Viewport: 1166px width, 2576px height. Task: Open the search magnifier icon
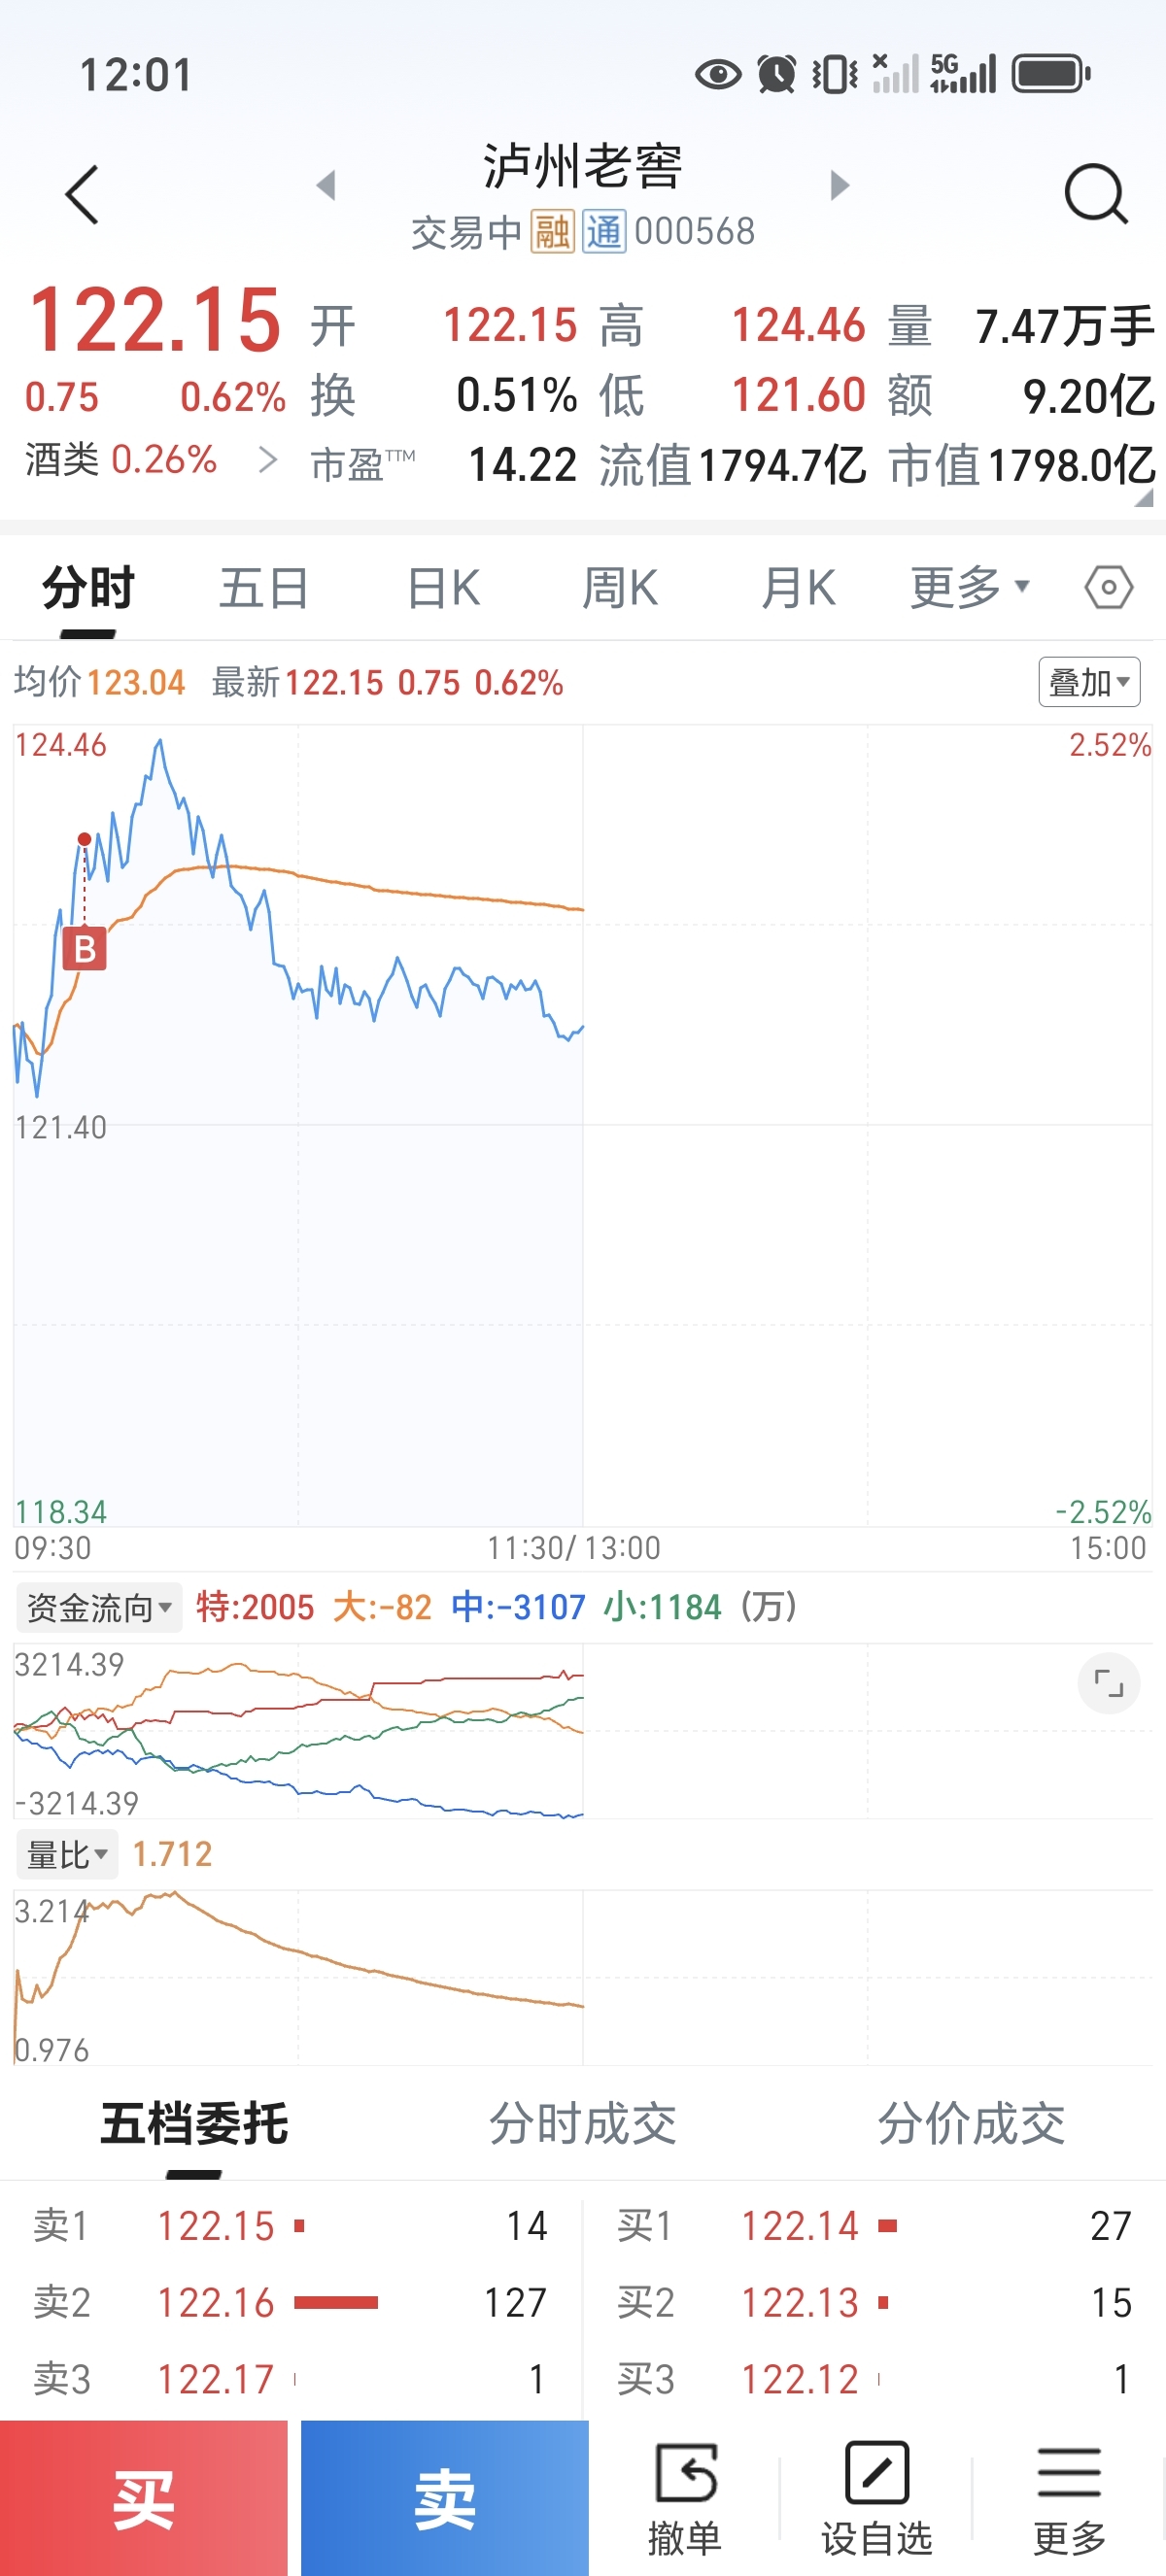[1096, 194]
